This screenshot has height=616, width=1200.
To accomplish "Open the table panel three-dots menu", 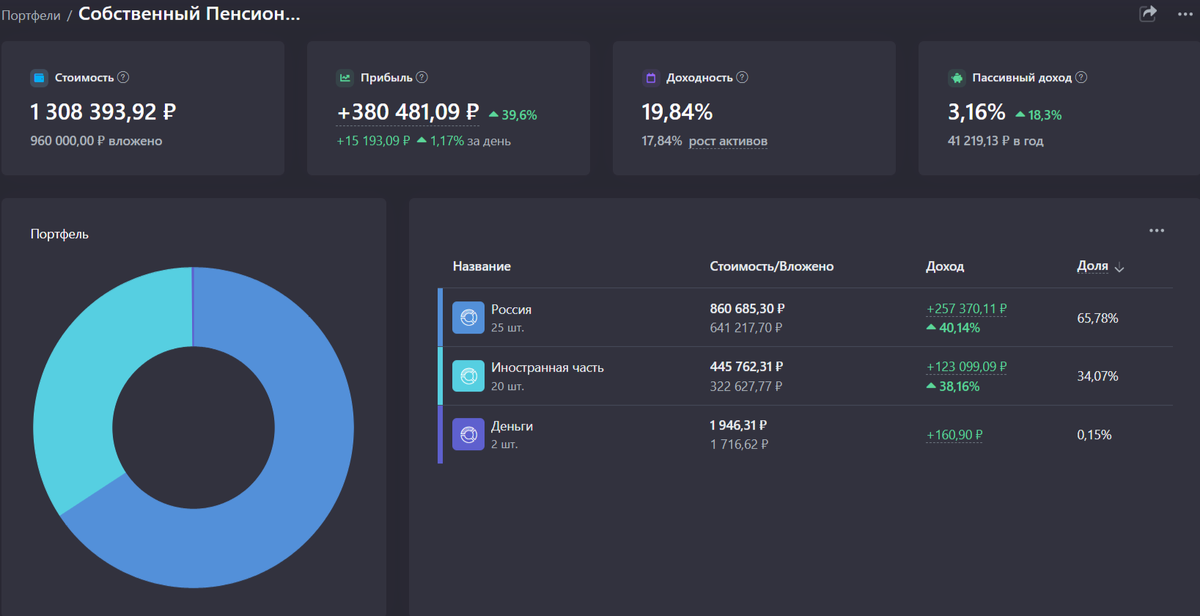I will tap(1157, 231).
